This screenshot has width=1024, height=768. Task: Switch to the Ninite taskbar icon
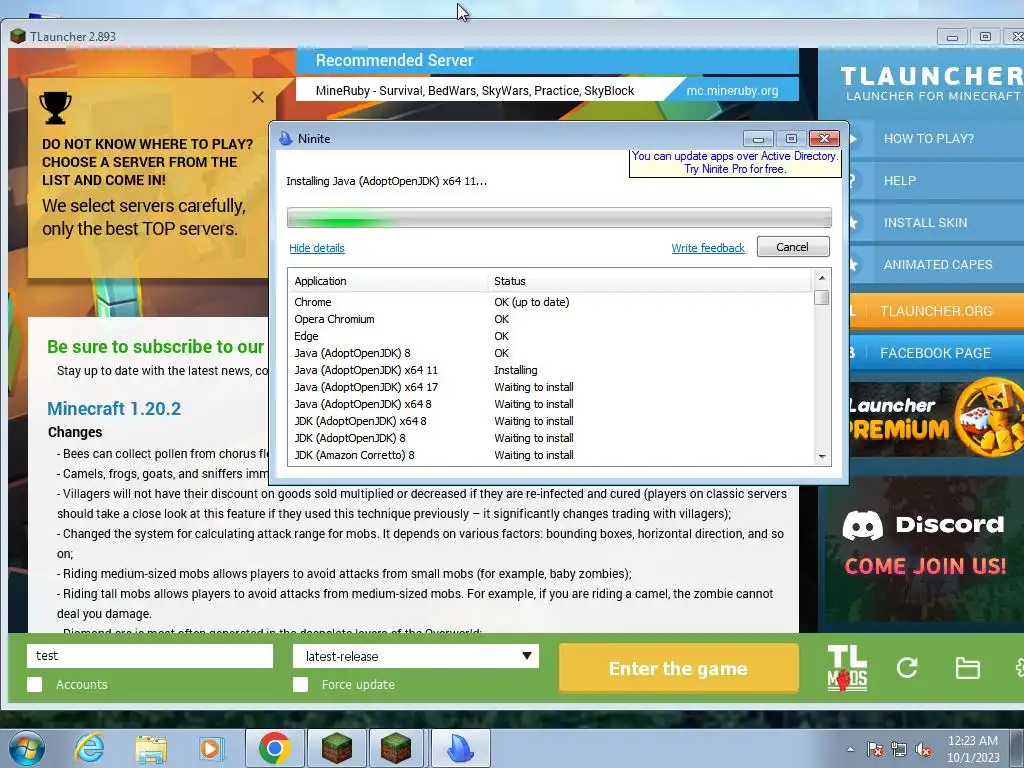click(460, 748)
